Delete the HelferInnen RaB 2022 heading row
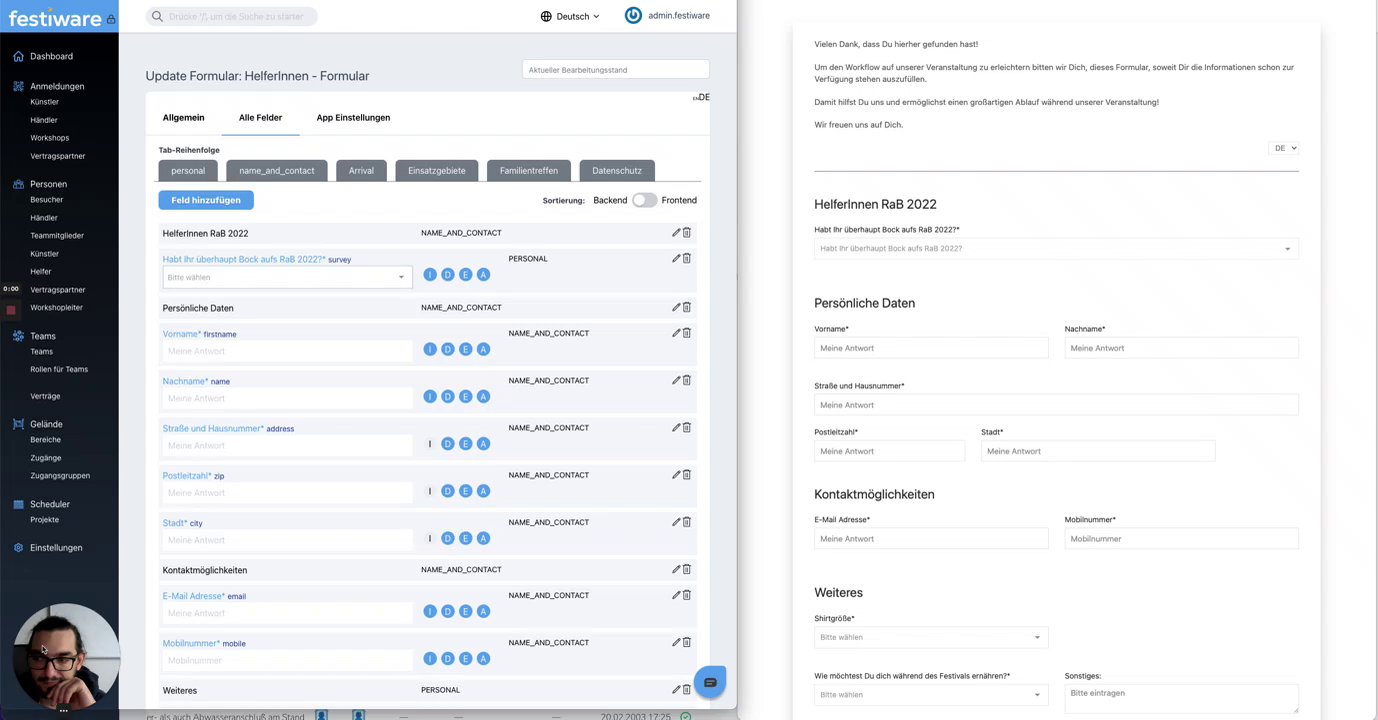This screenshot has width=1378, height=720. coord(687,232)
